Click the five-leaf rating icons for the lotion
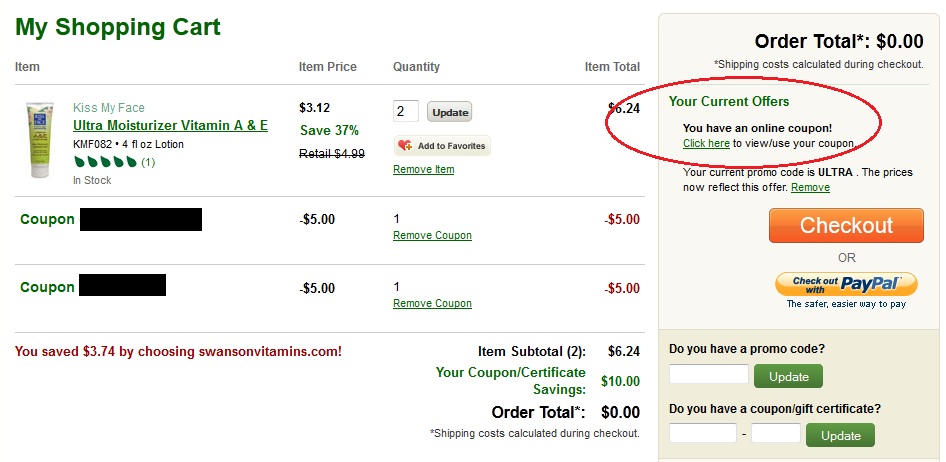The height and width of the screenshot is (462, 946). tap(106, 162)
